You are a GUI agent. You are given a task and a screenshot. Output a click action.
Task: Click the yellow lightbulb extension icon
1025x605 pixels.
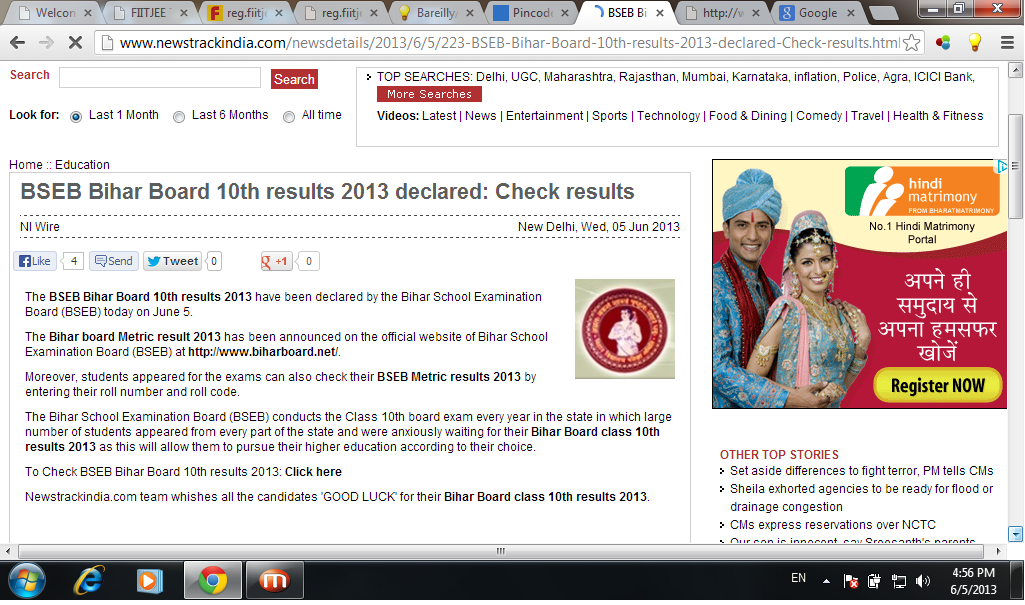(x=975, y=43)
